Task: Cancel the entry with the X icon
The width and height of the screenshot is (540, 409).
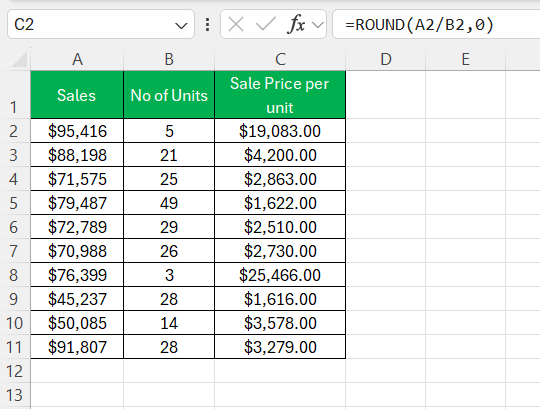Action: tap(236, 25)
